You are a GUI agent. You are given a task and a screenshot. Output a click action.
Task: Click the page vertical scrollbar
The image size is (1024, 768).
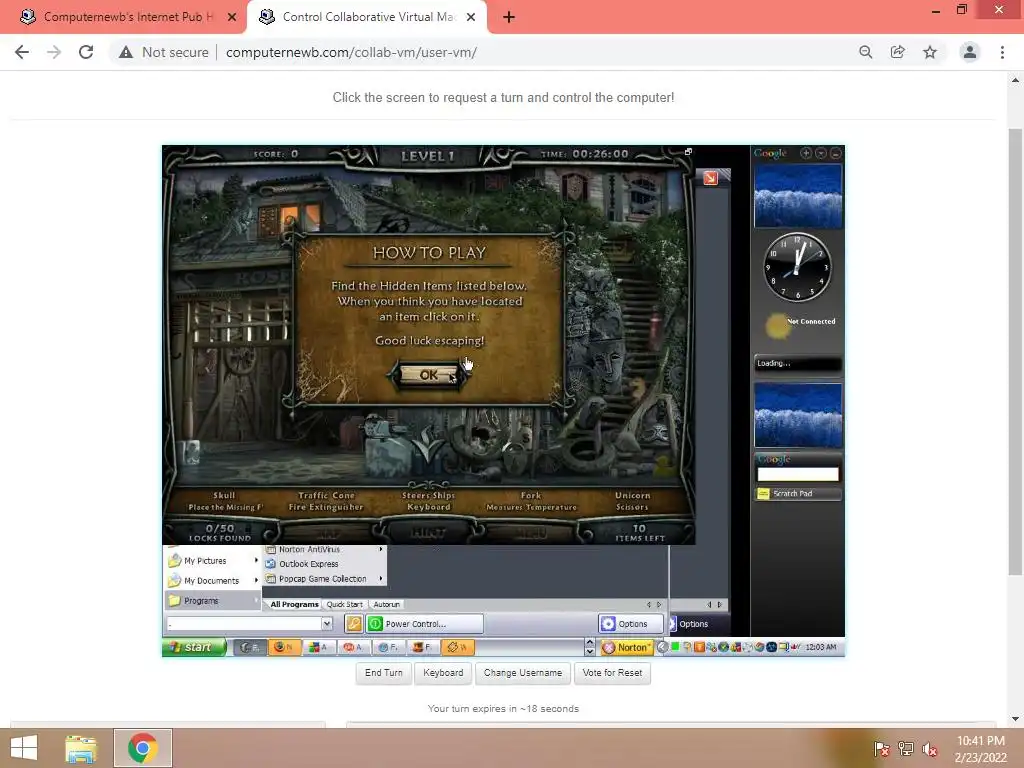(x=1015, y=351)
